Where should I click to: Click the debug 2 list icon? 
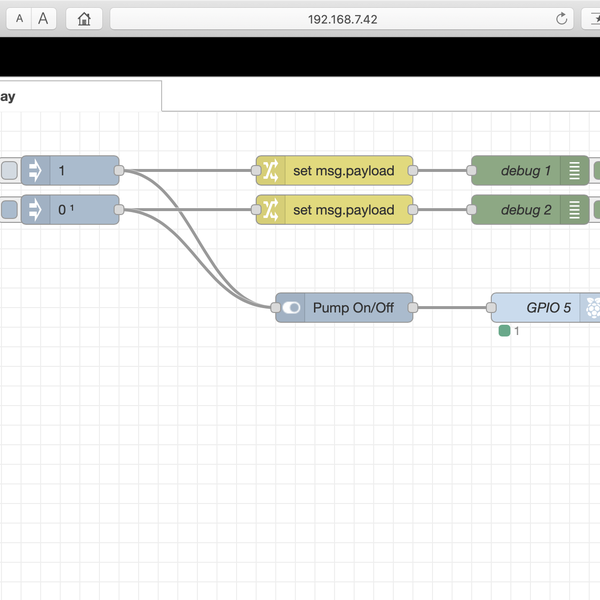[x=574, y=210]
